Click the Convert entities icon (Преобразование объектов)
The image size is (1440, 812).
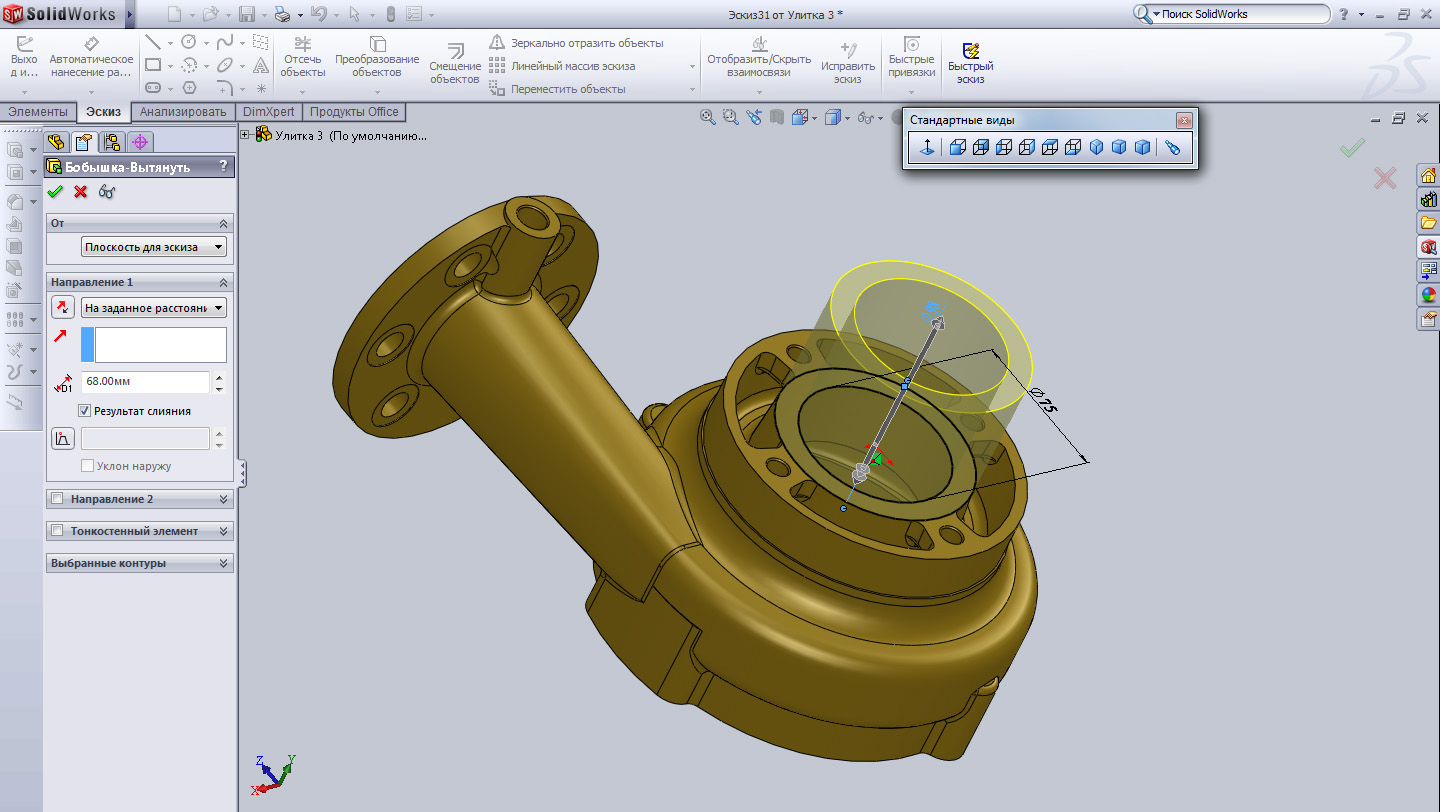click(x=377, y=45)
